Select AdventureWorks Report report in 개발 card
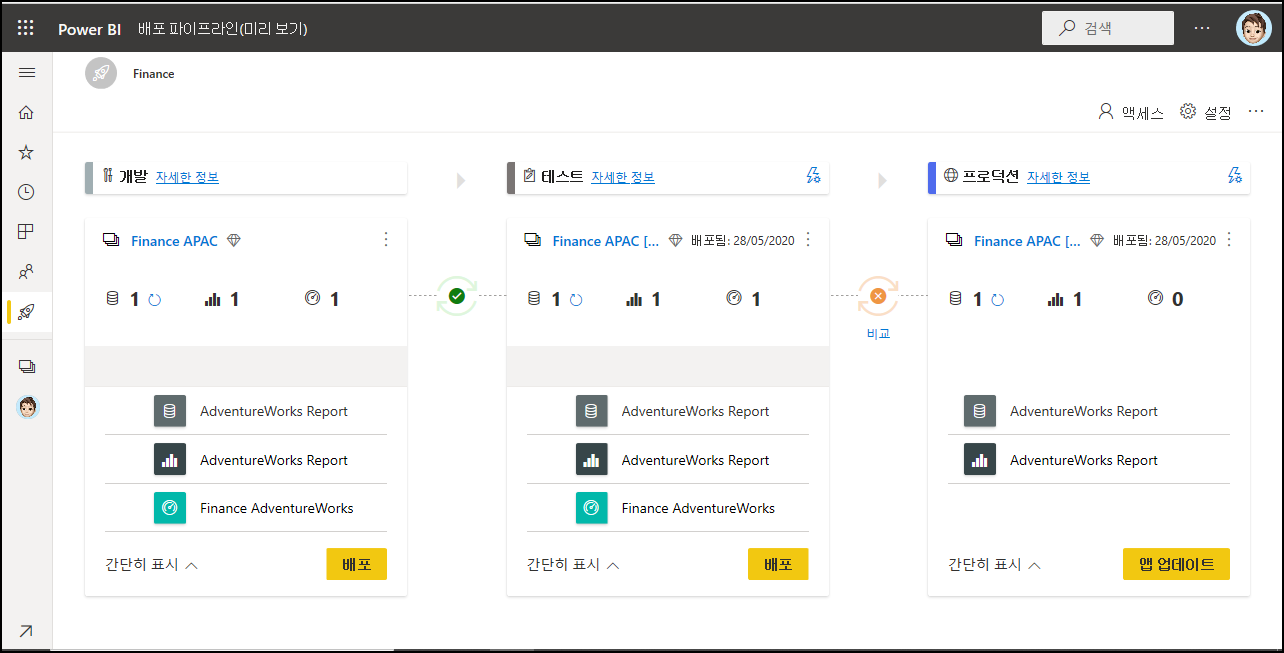 pyautogui.click(x=246, y=460)
